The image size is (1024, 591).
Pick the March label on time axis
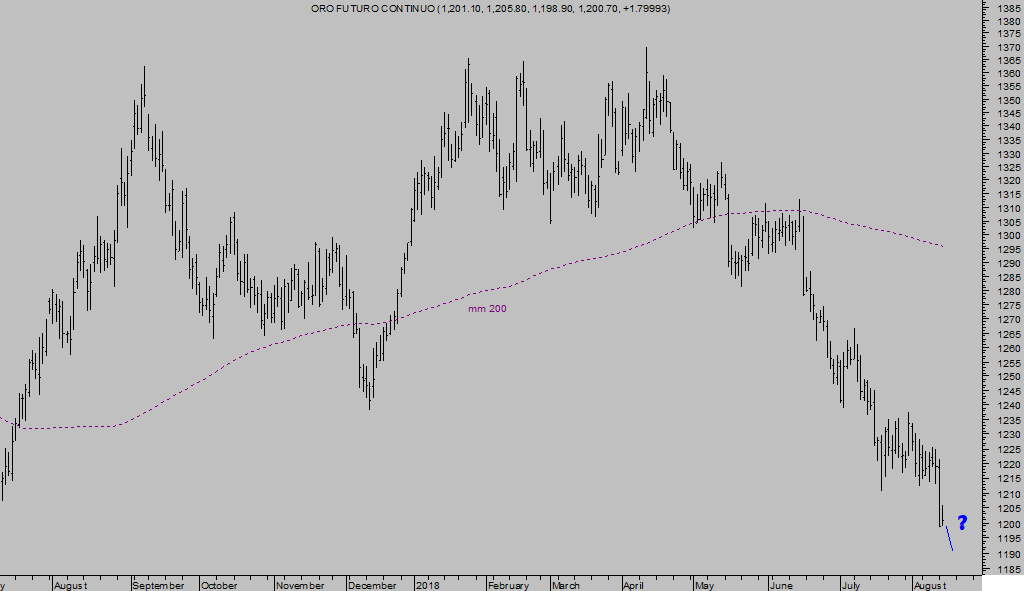click(566, 585)
